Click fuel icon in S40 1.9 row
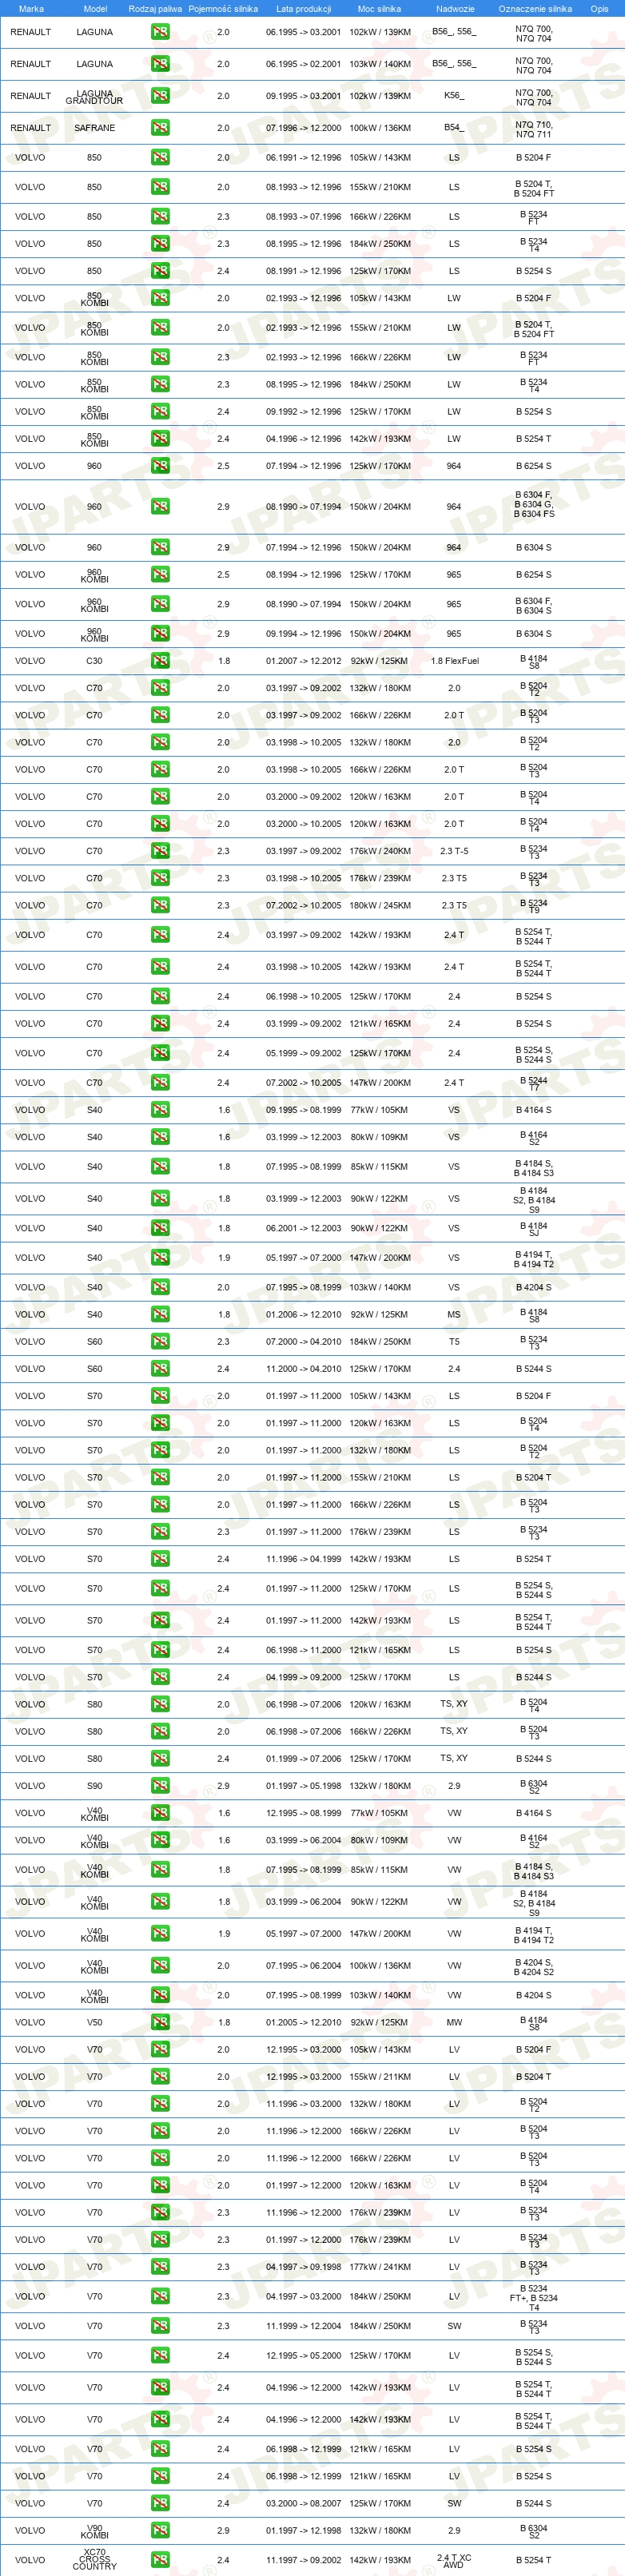This screenshot has height=2576, width=625. click(160, 1258)
